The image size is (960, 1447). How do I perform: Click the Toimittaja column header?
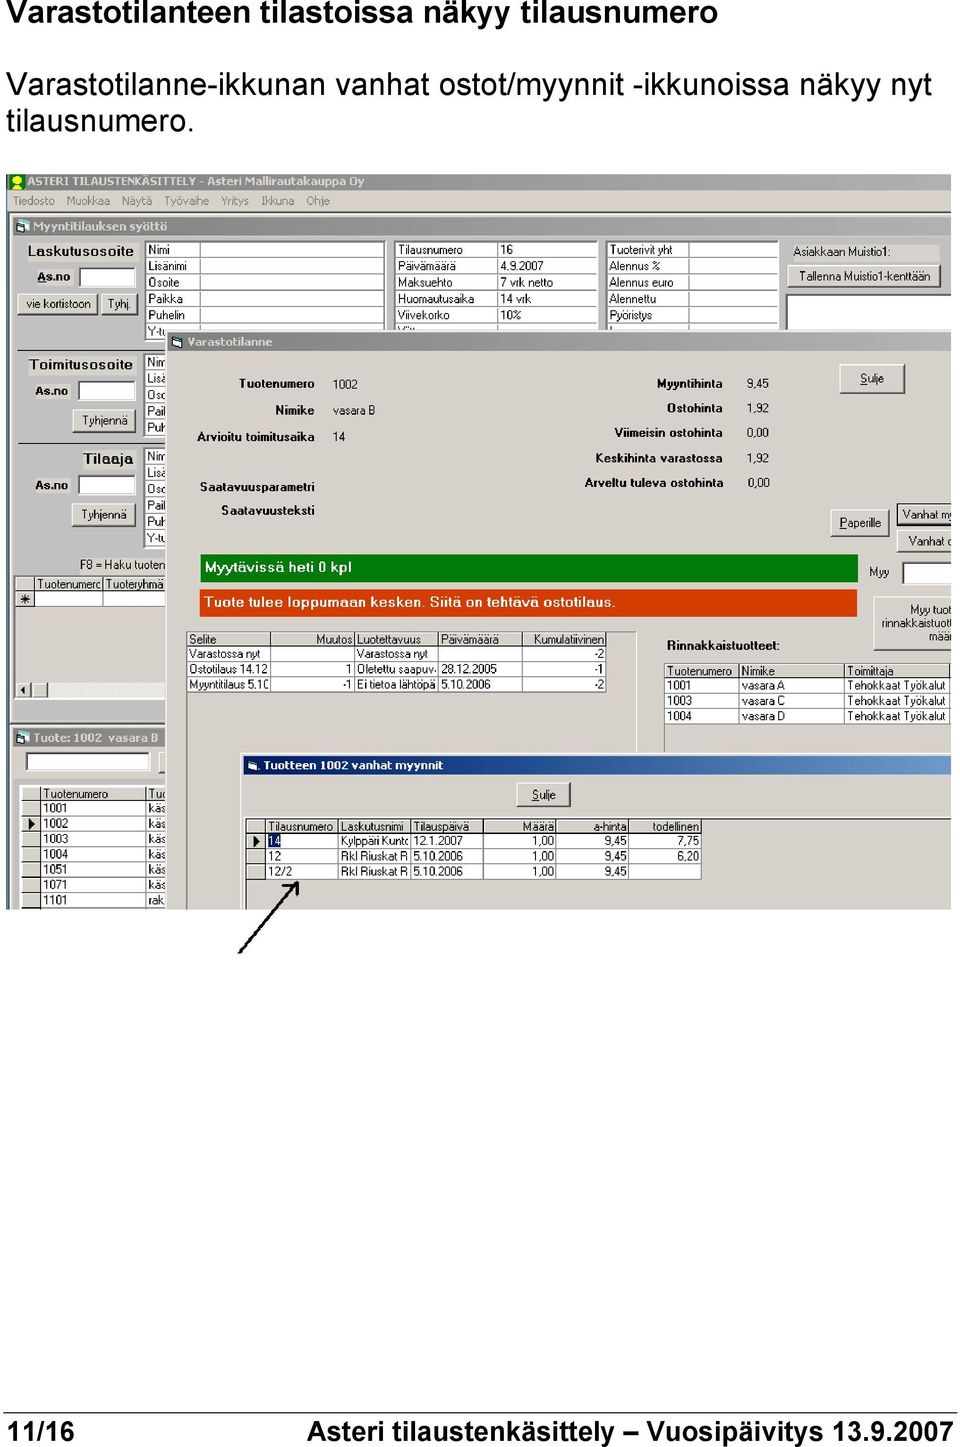pos(897,671)
